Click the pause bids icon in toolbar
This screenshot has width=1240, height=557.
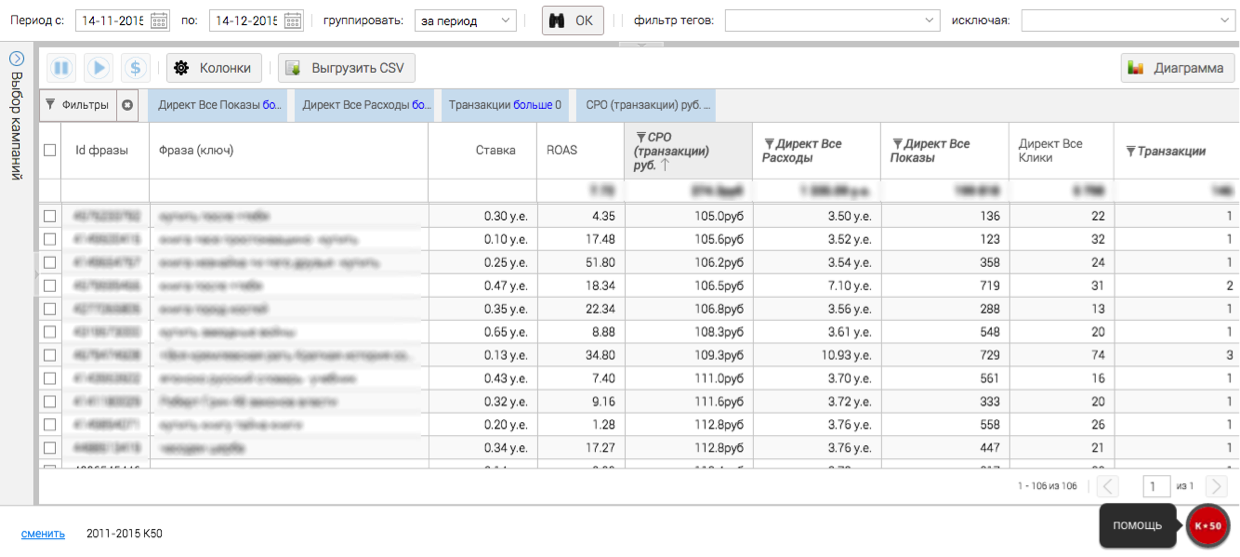pyautogui.click(x=62, y=68)
